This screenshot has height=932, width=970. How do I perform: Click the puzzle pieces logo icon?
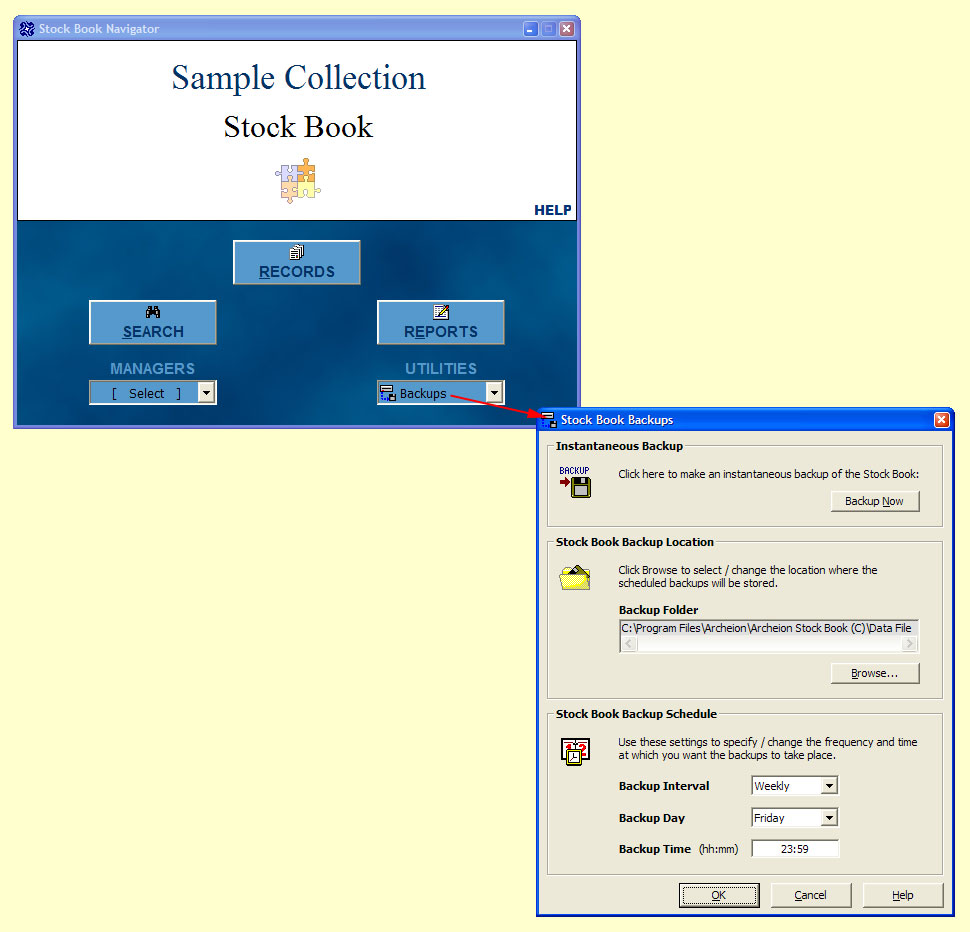click(x=298, y=181)
